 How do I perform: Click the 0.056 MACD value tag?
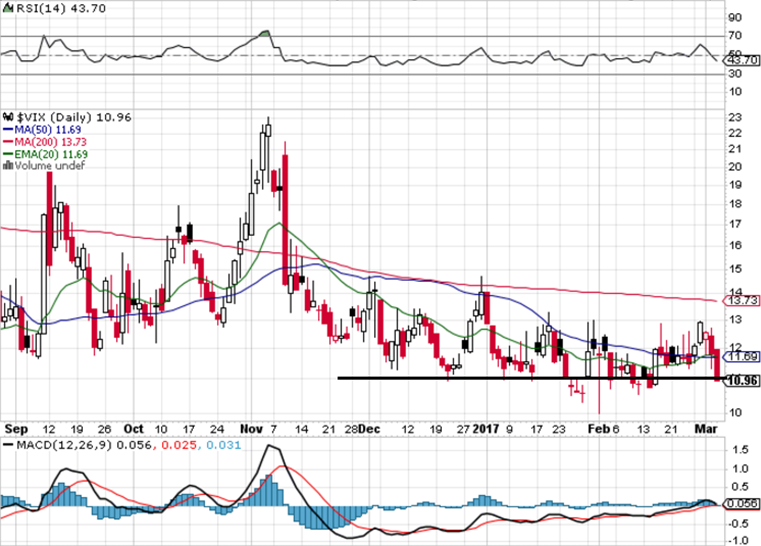742,504
